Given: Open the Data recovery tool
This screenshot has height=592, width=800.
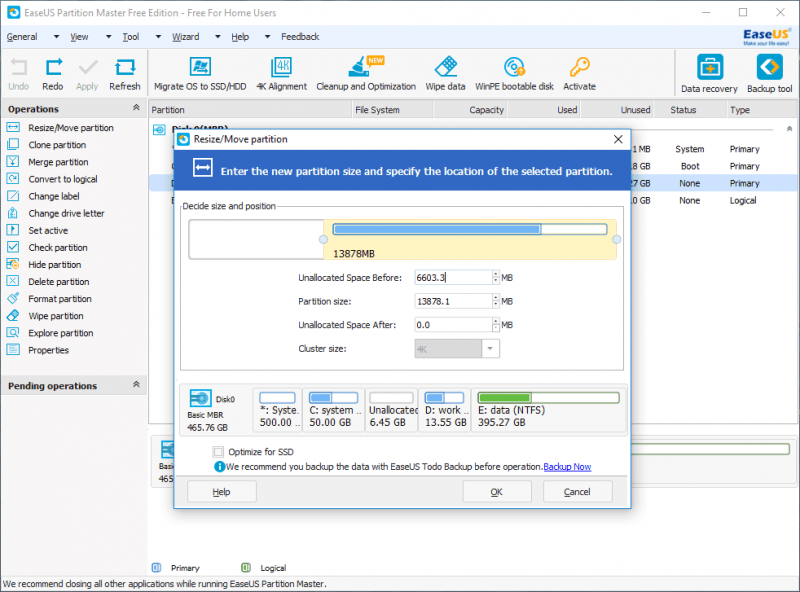Looking at the screenshot, I should 709,71.
